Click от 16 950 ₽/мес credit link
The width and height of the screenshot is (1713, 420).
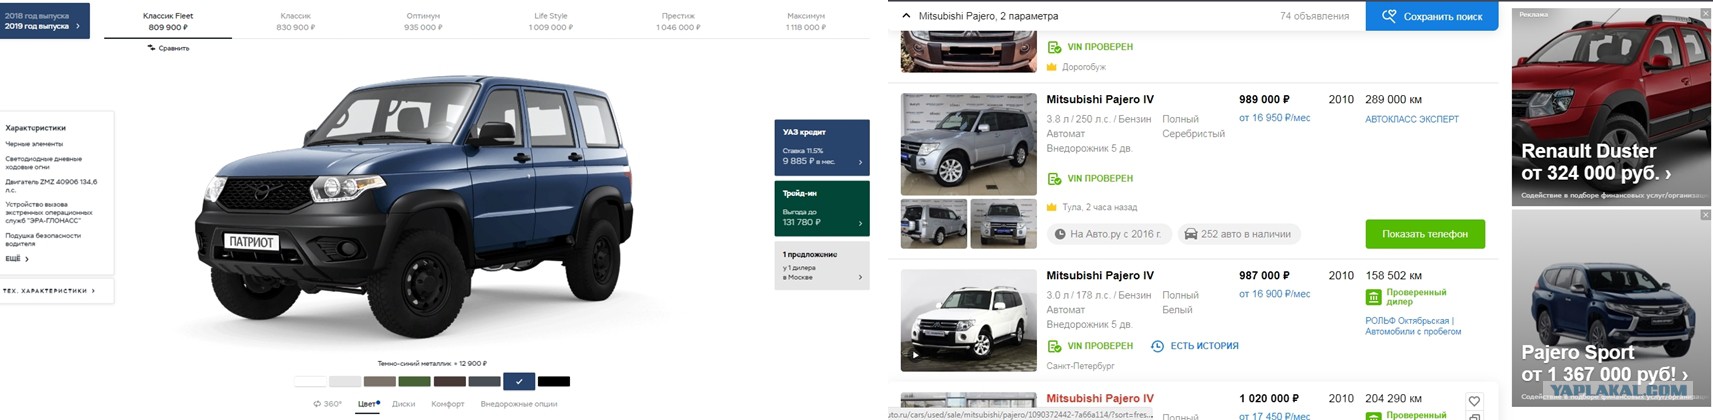click(x=1275, y=118)
